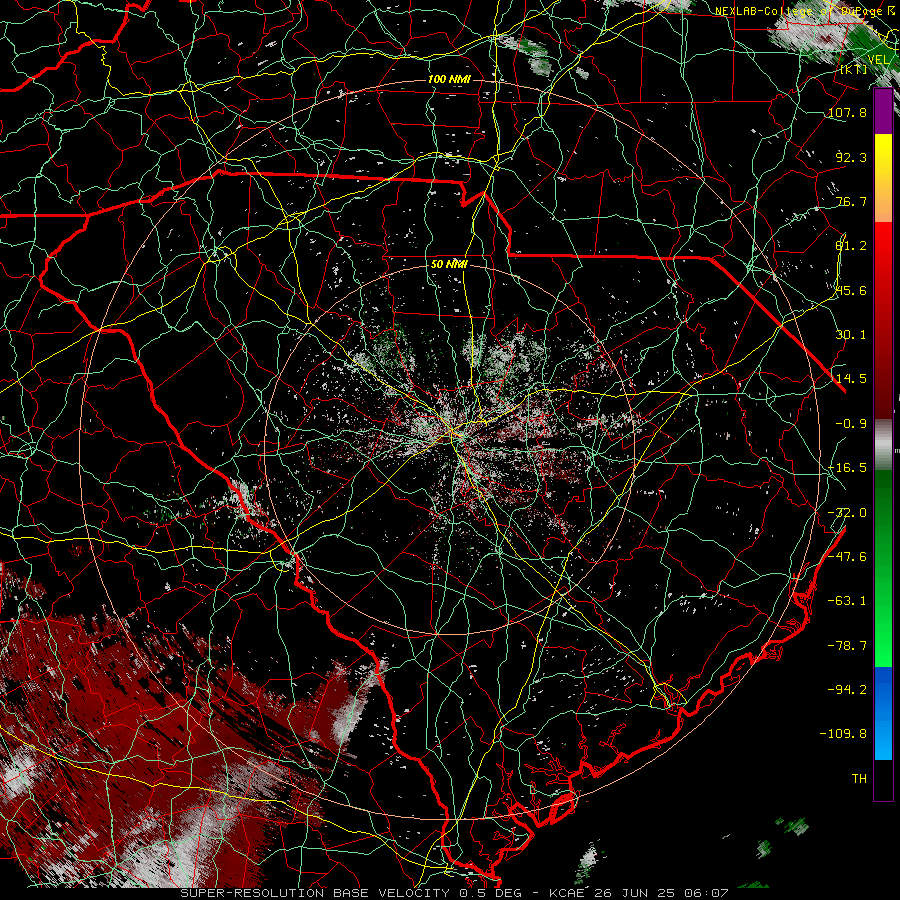The image size is (900, 900).
Task: Click the 76.7 legend value
Action: 851,201
